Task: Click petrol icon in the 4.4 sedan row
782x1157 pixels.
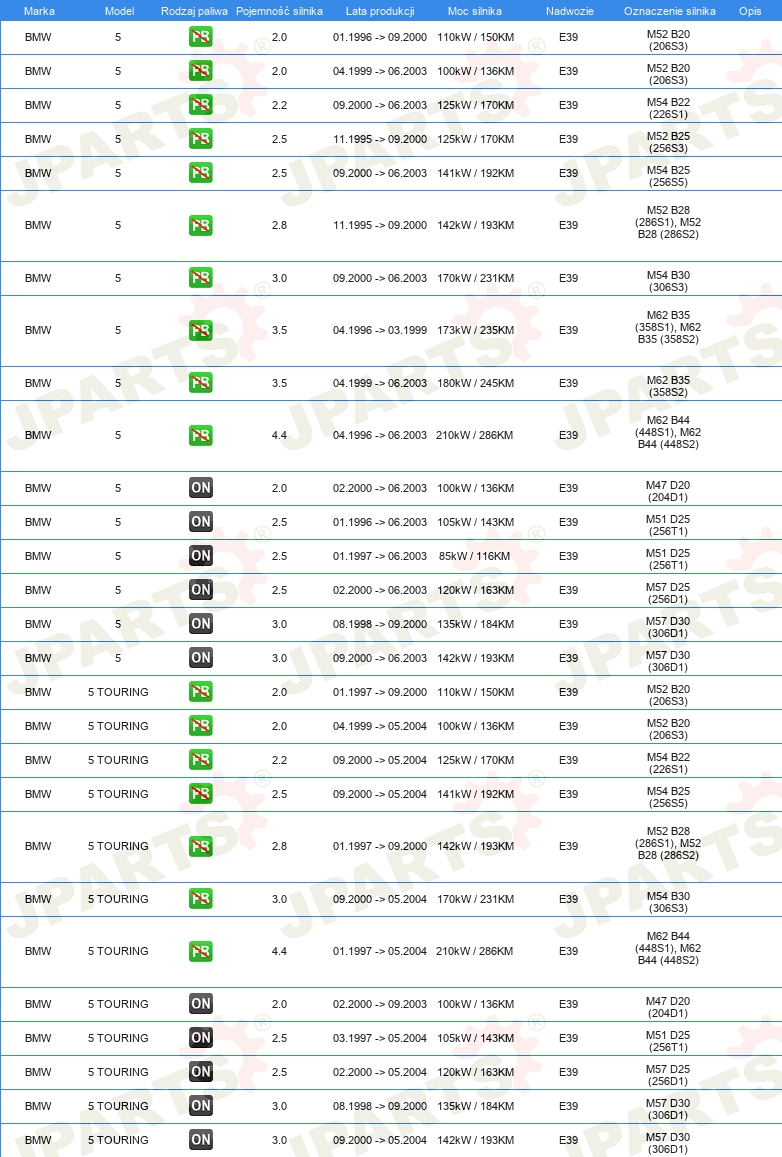Action: 201,435
